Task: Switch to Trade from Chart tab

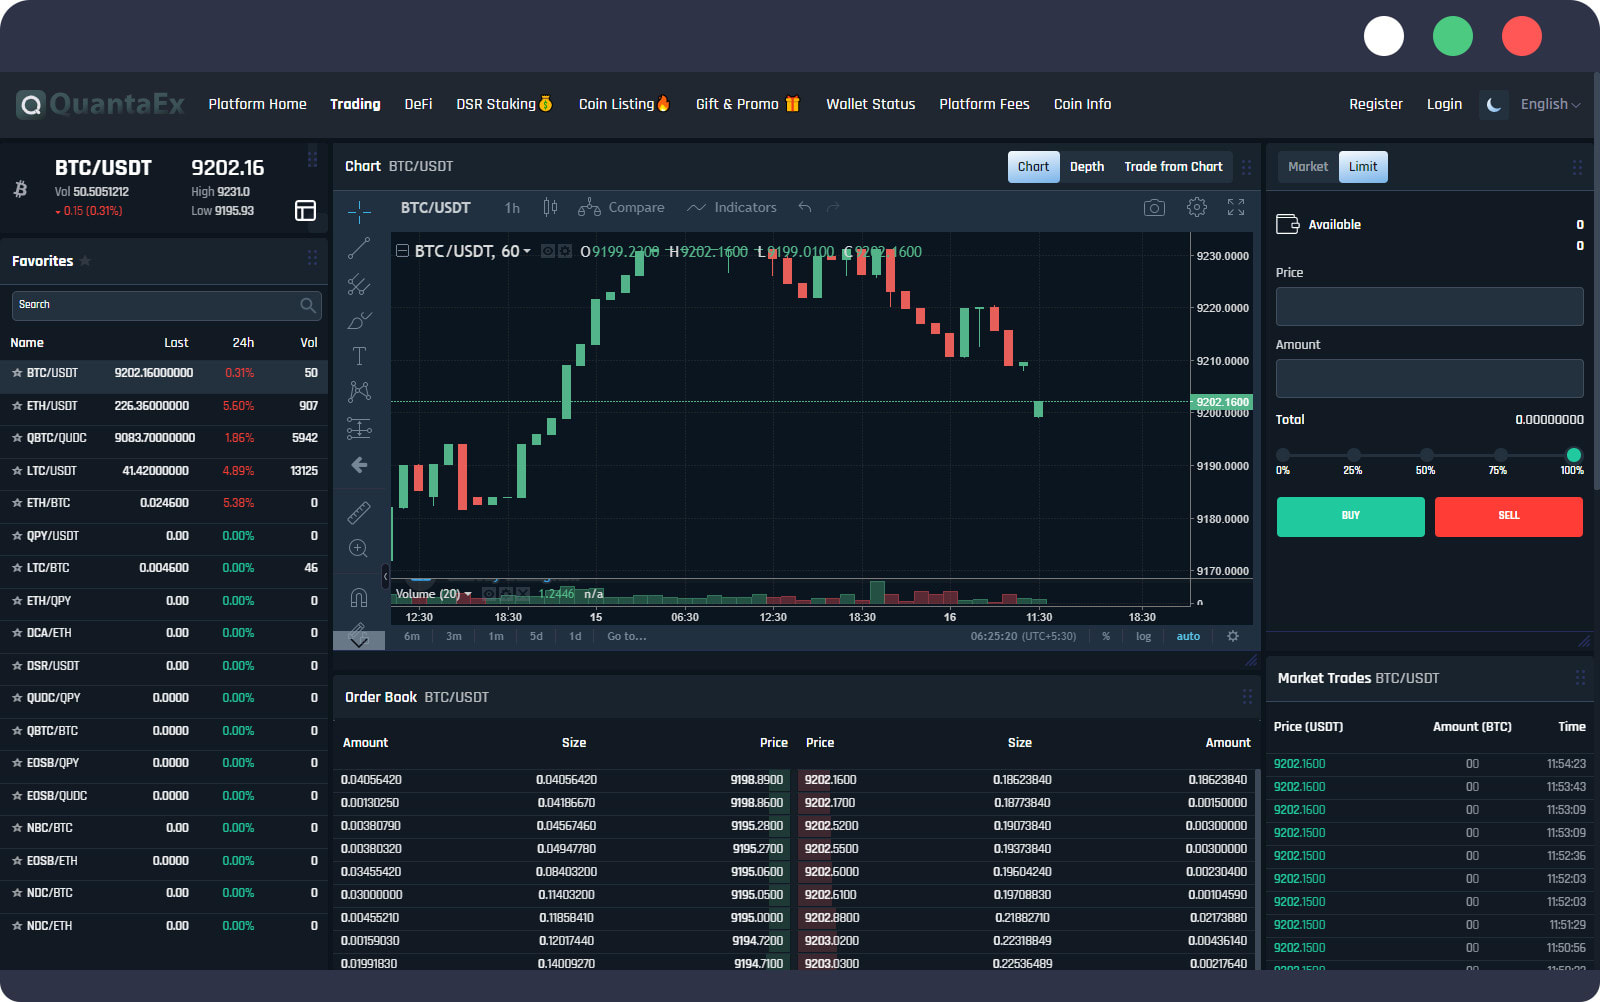Action: [1173, 167]
